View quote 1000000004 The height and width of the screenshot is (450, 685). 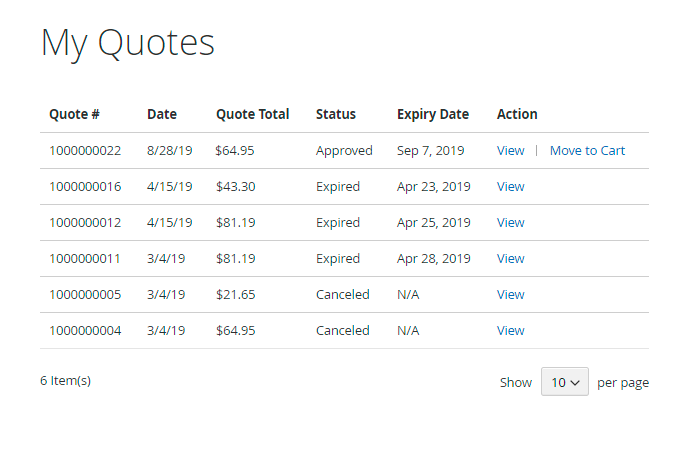(510, 331)
